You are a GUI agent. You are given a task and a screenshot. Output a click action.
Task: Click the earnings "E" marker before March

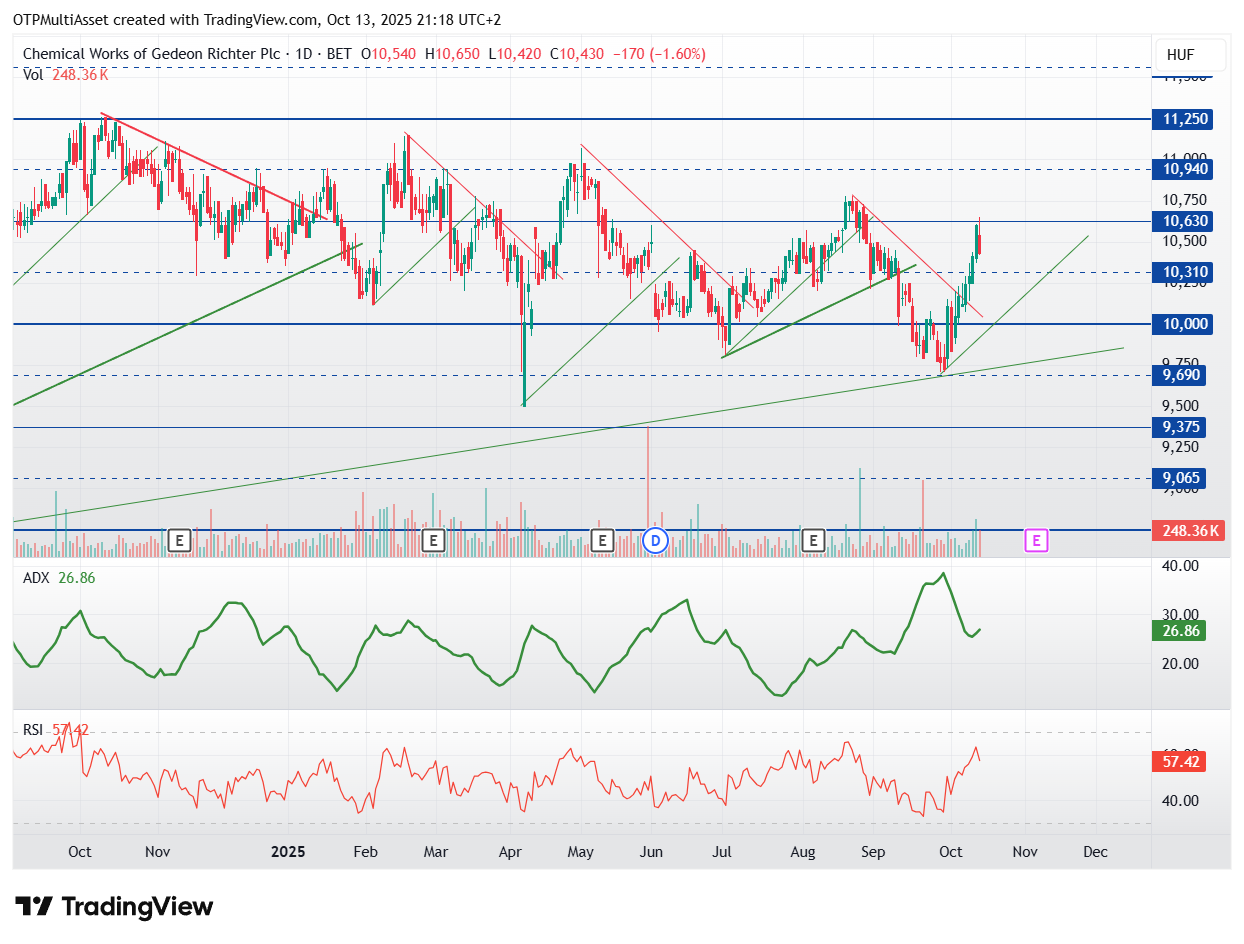click(x=433, y=541)
